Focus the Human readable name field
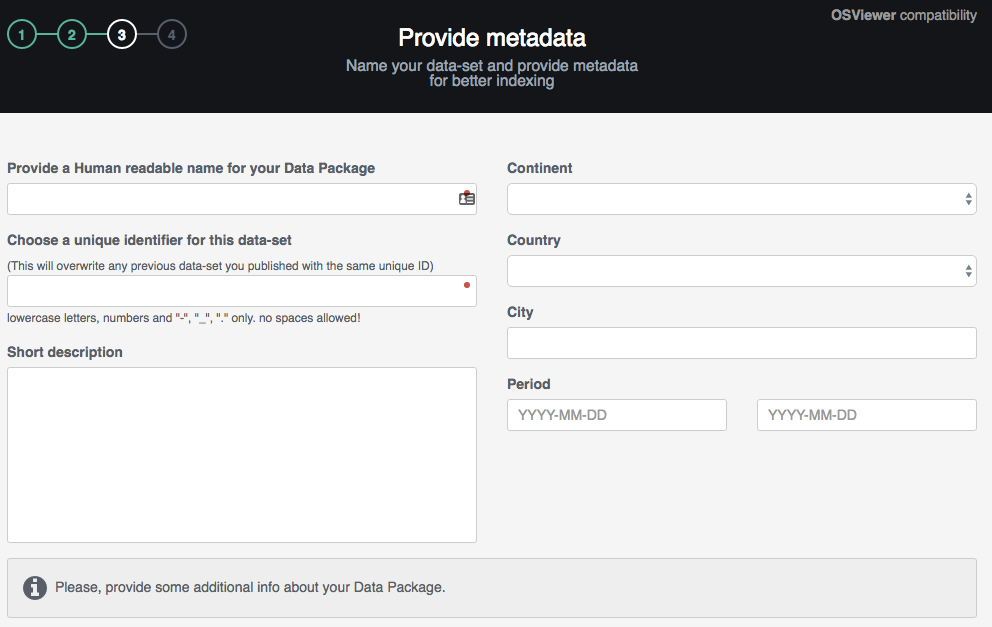 (230, 199)
